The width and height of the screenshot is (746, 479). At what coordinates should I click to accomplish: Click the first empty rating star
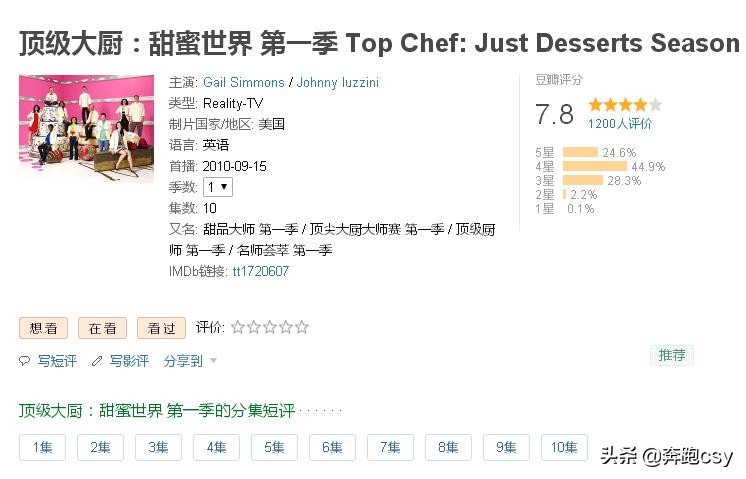[x=238, y=327]
